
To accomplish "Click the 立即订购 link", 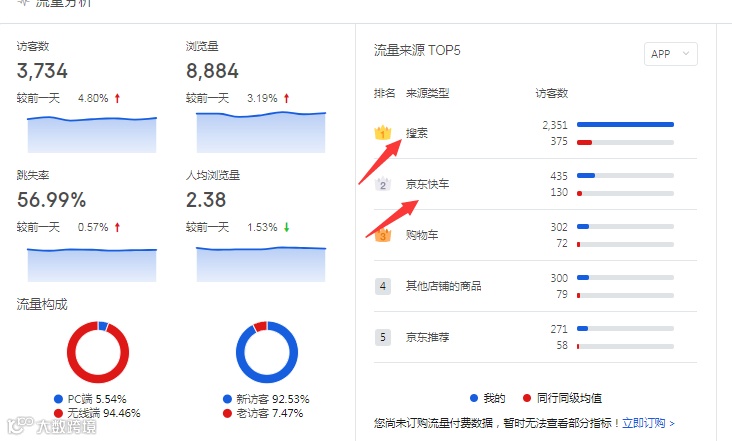I will 648,423.
